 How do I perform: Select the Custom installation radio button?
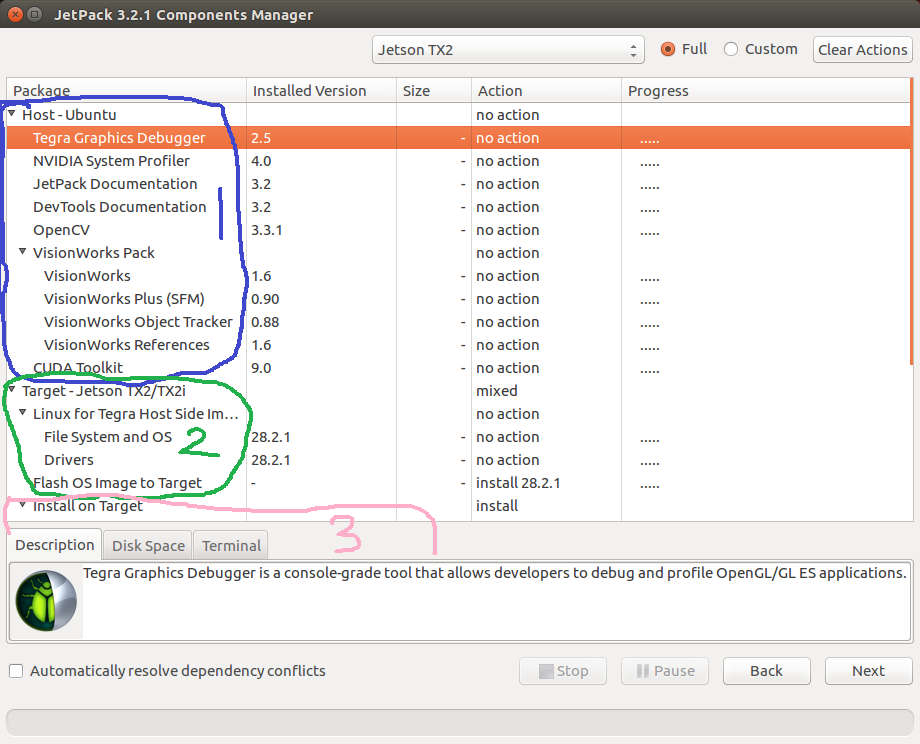coord(730,49)
